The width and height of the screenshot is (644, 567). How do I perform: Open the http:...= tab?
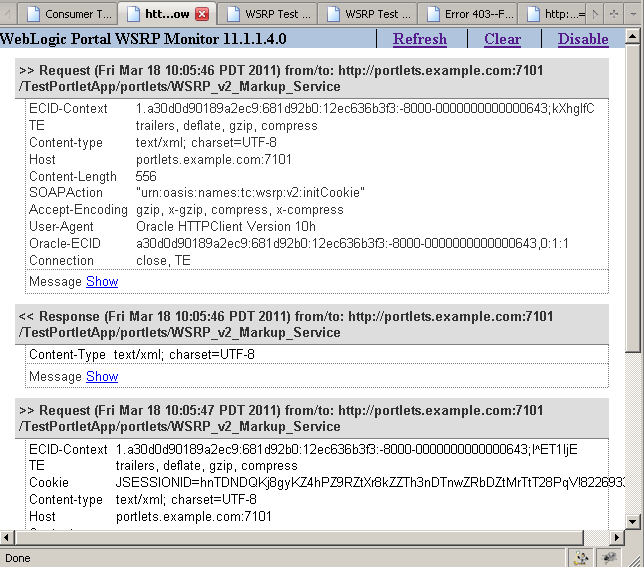(x=554, y=14)
